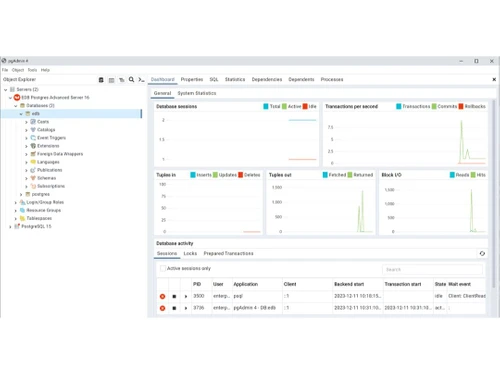Enable the Active sessions only checkbox

[163, 268]
